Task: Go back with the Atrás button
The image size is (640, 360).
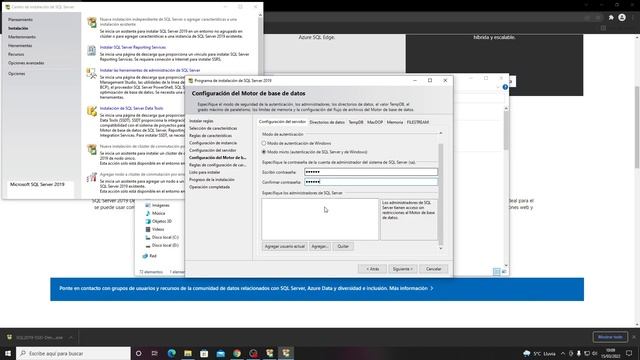Action: coord(372,269)
